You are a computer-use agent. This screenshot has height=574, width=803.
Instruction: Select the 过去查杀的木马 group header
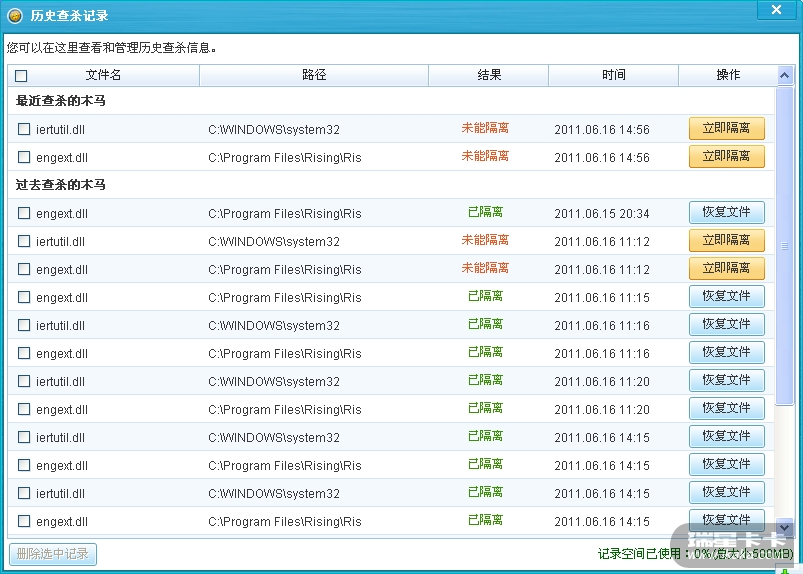tap(60, 185)
